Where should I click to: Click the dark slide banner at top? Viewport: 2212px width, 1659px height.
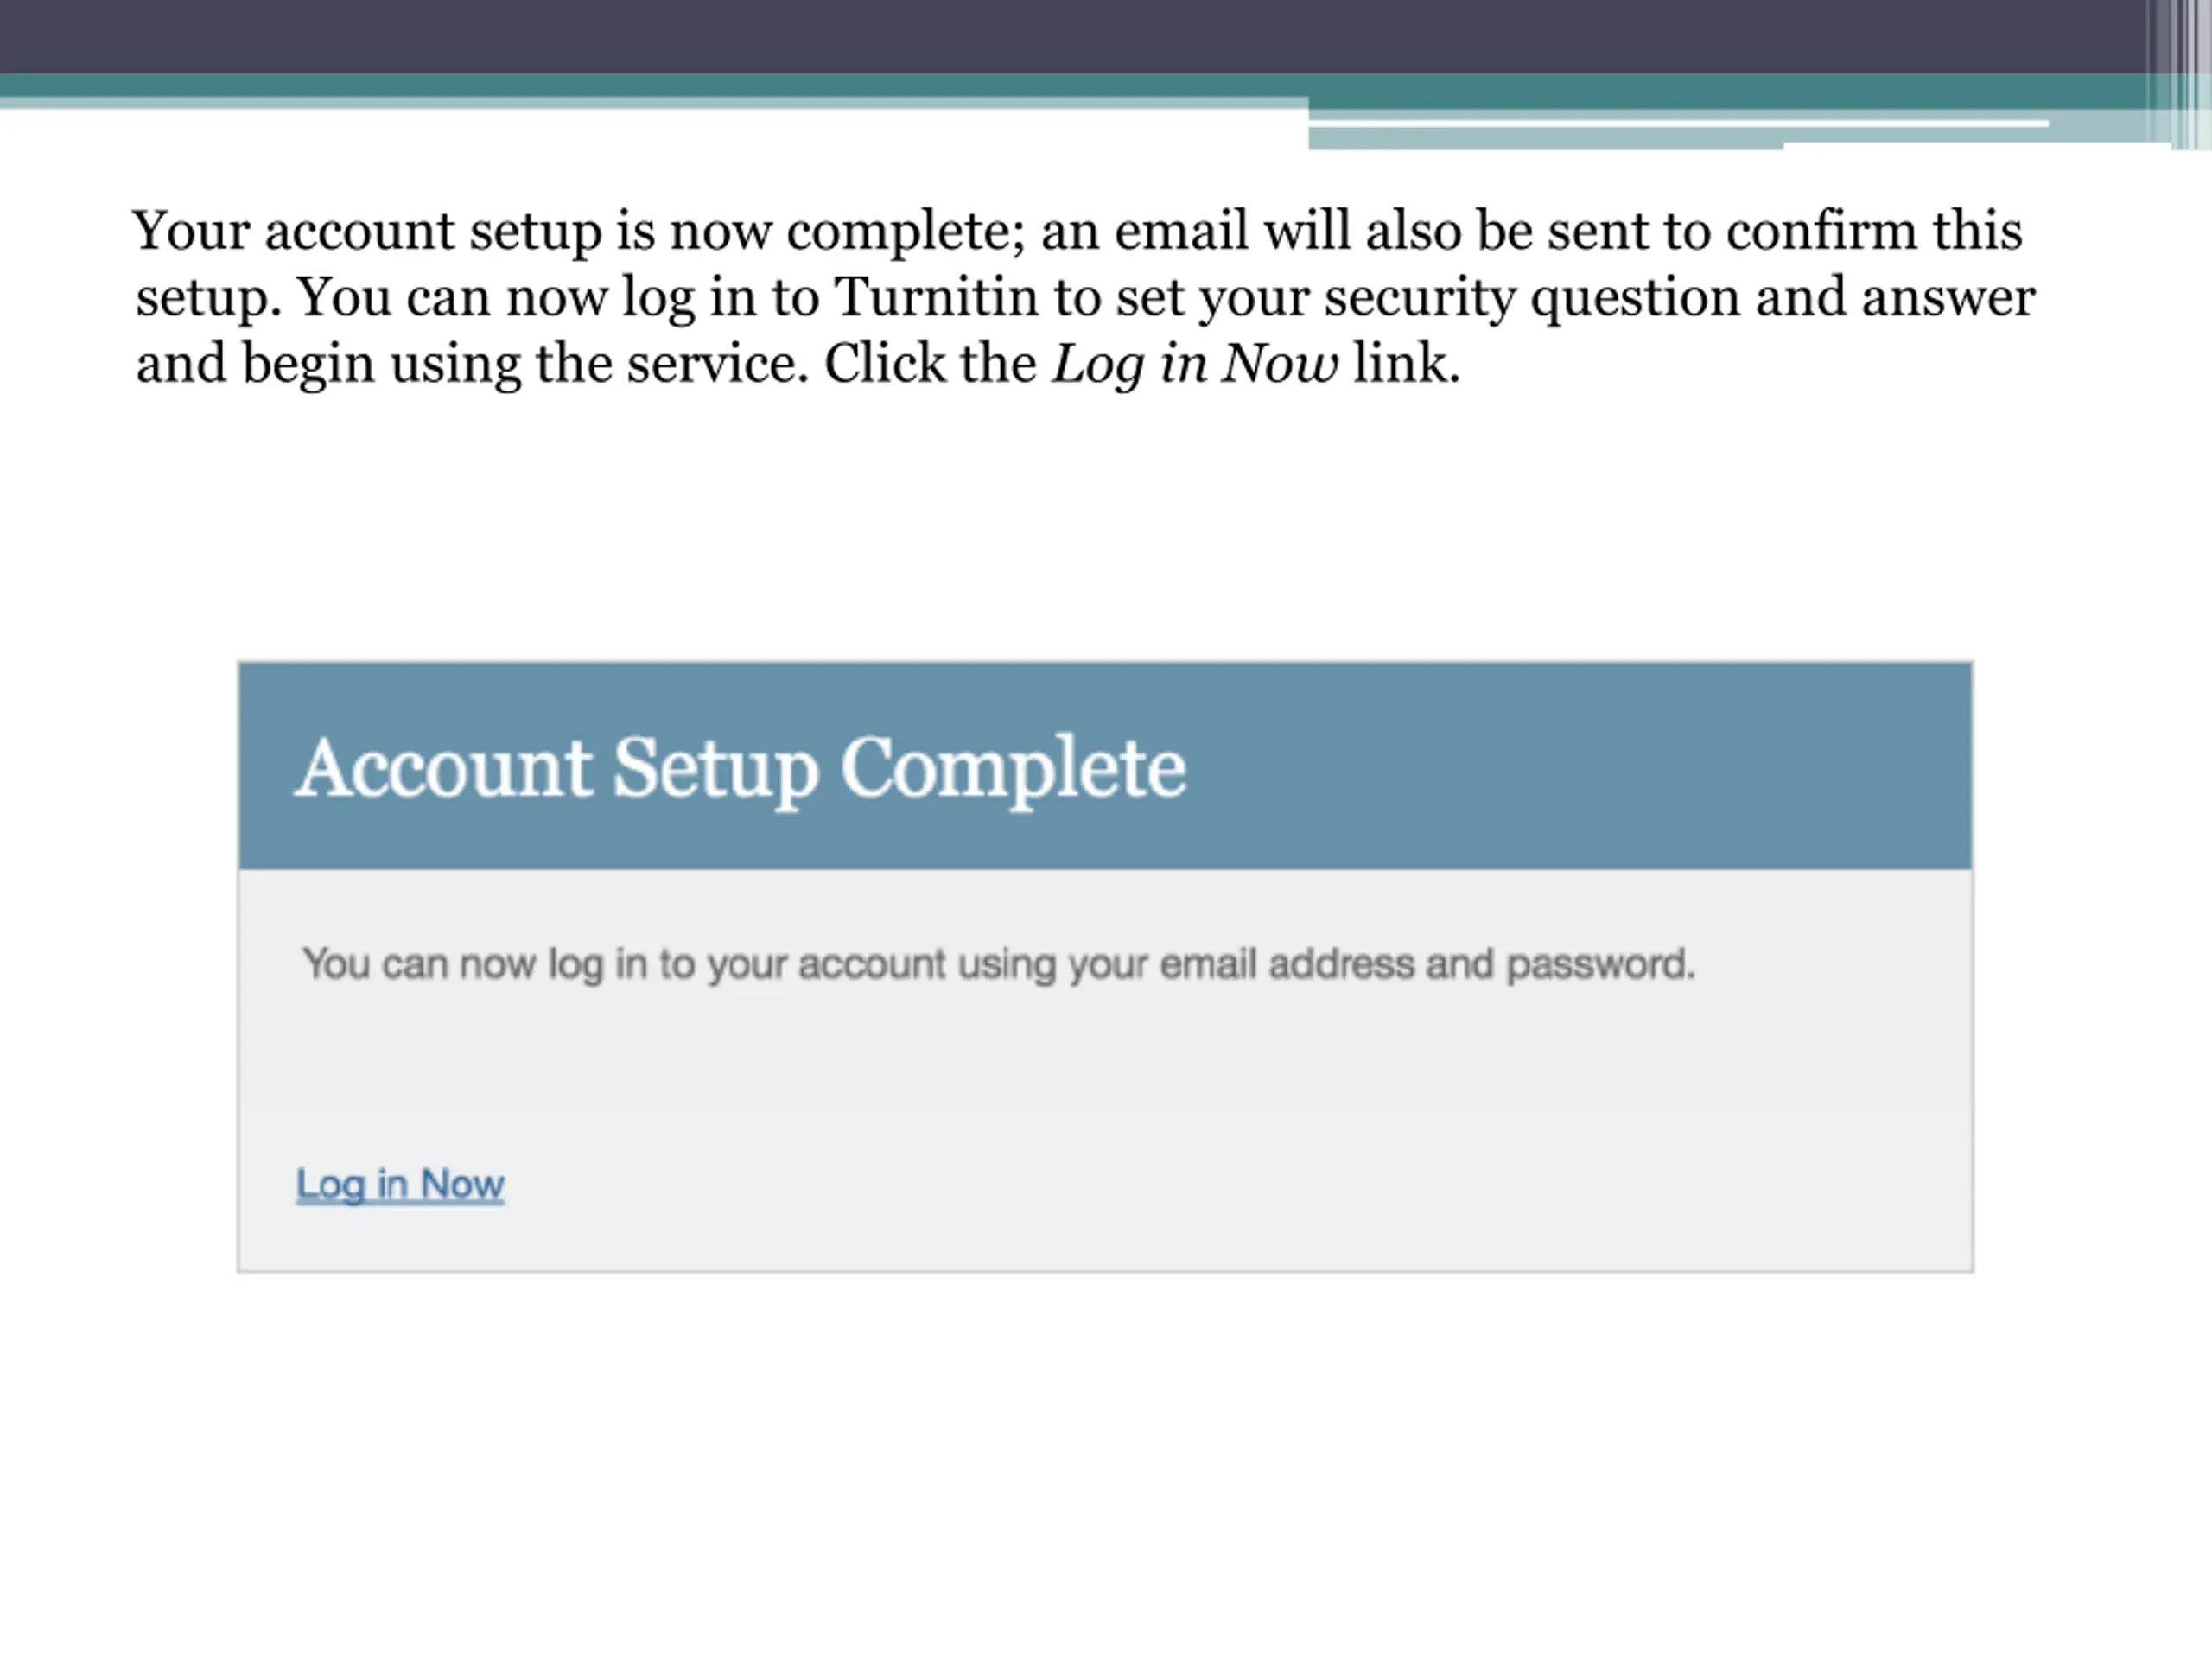click(x=1070, y=36)
